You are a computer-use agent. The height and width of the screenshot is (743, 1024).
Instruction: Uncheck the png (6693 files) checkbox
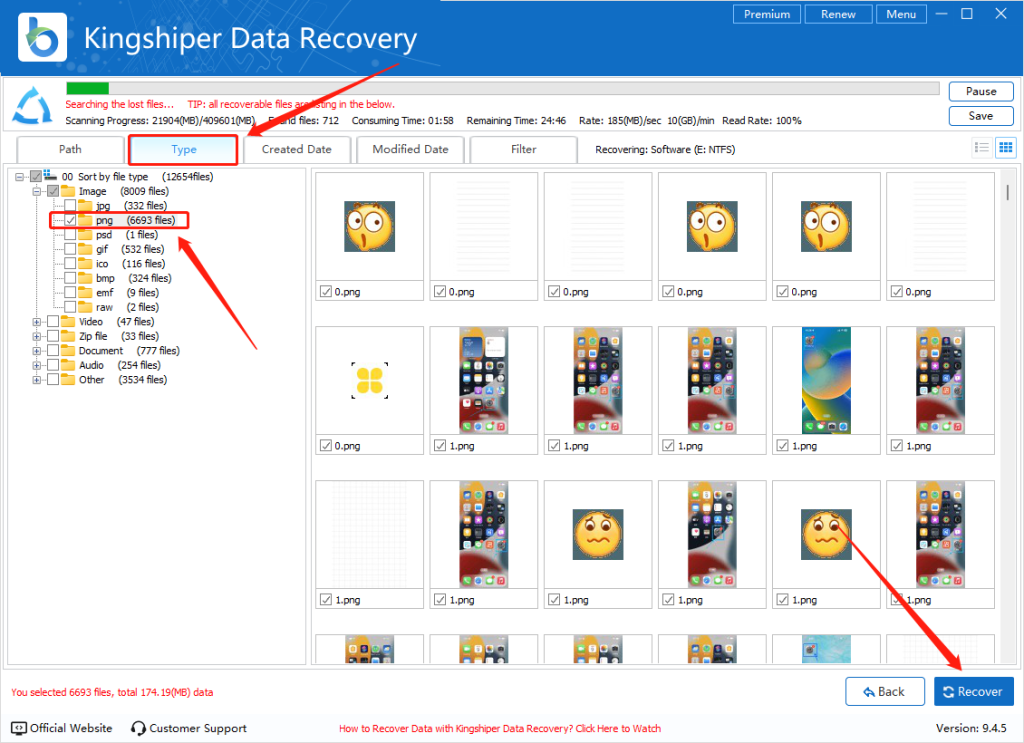(x=70, y=220)
